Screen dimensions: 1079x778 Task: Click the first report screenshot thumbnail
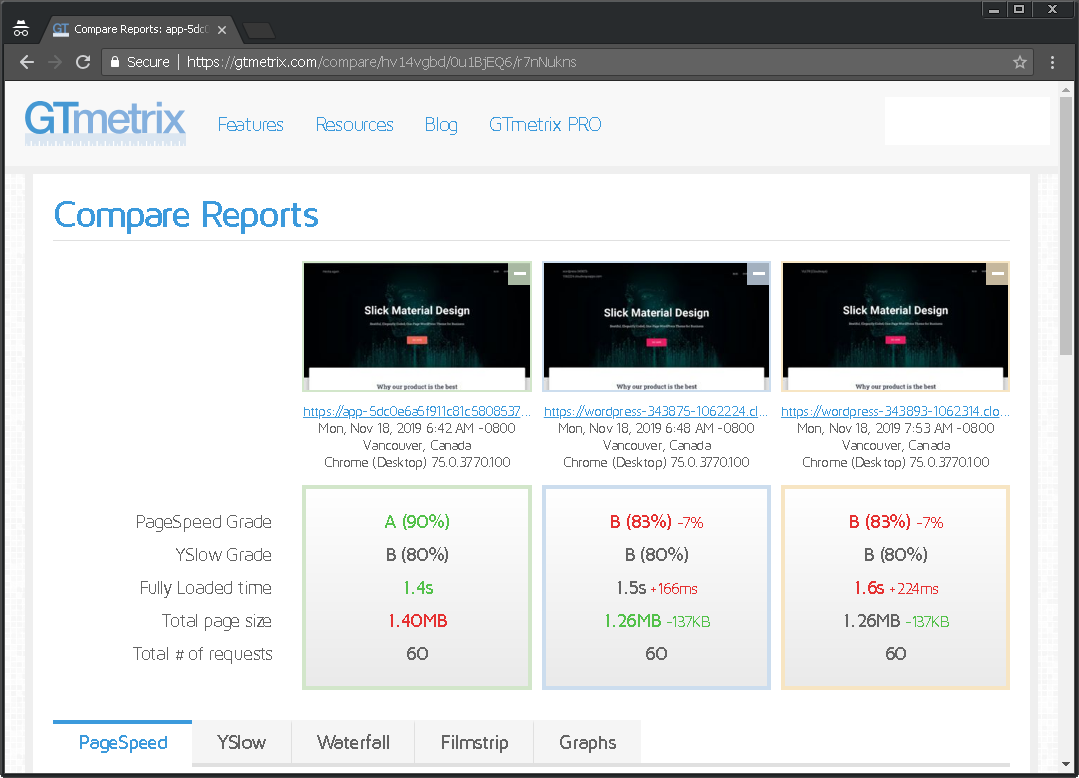point(417,327)
